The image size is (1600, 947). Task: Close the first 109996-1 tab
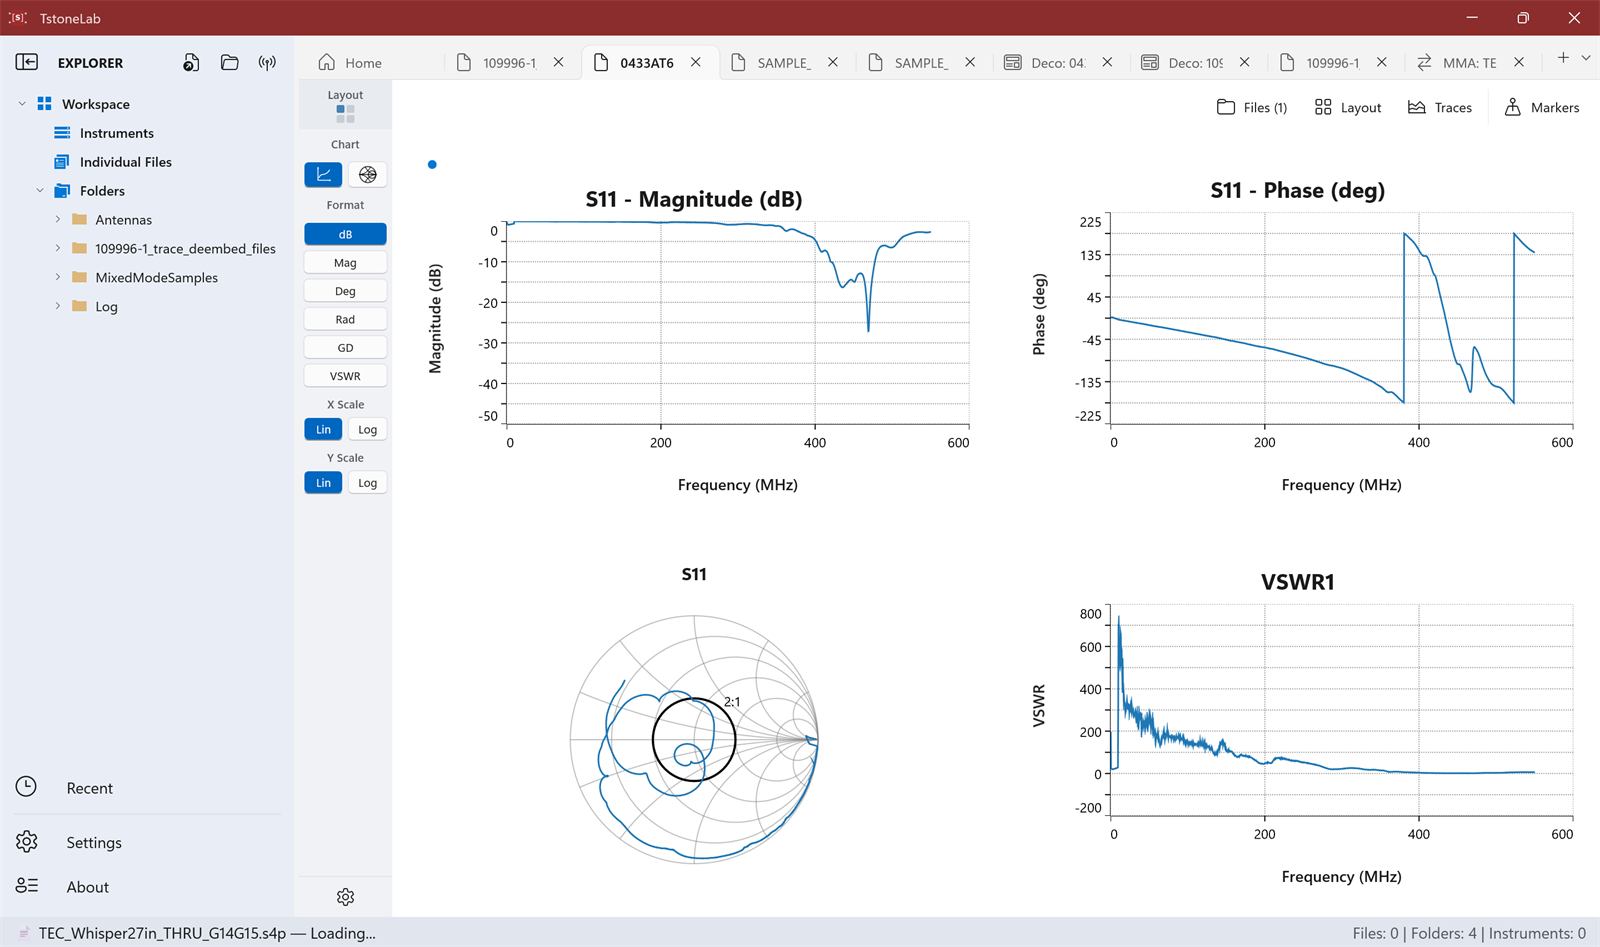559,62
